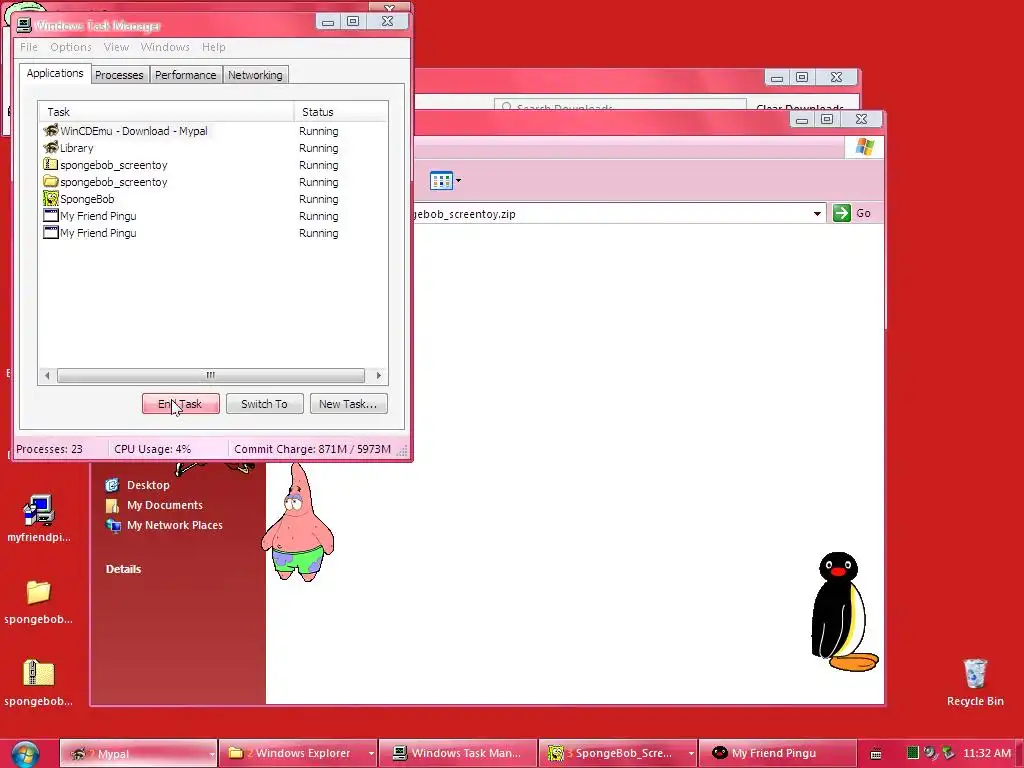This screenshot has width=1024, height=768.
Task: Switch to the Networking tab
Action: pos(255,75)
